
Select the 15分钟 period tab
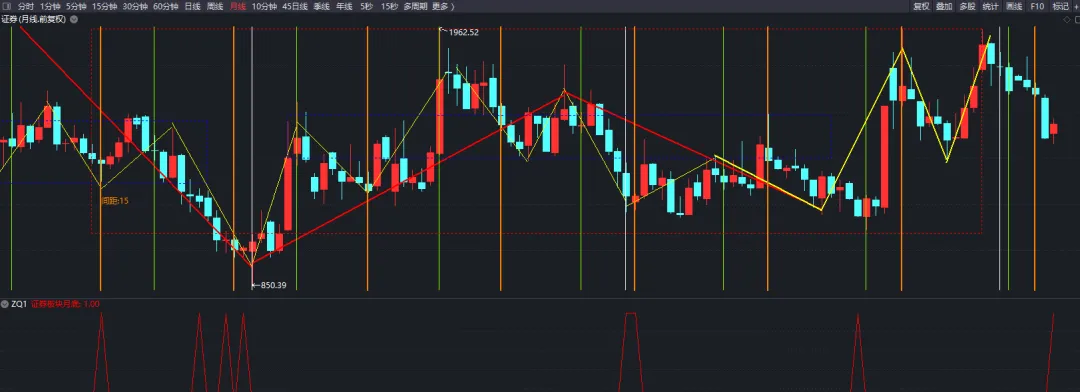tap(105, 6)
